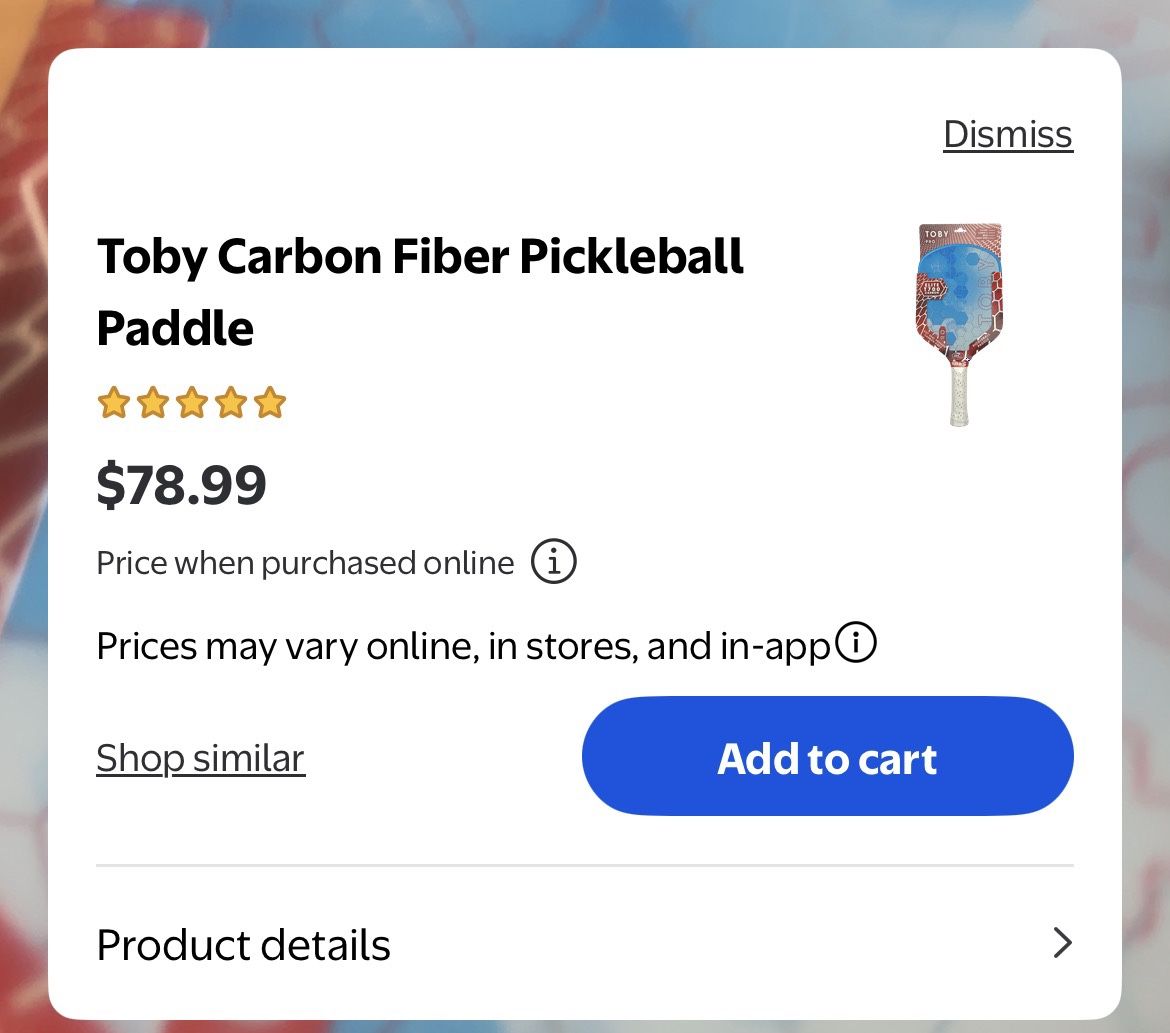Open the Shop similar link

click(199, 757)
